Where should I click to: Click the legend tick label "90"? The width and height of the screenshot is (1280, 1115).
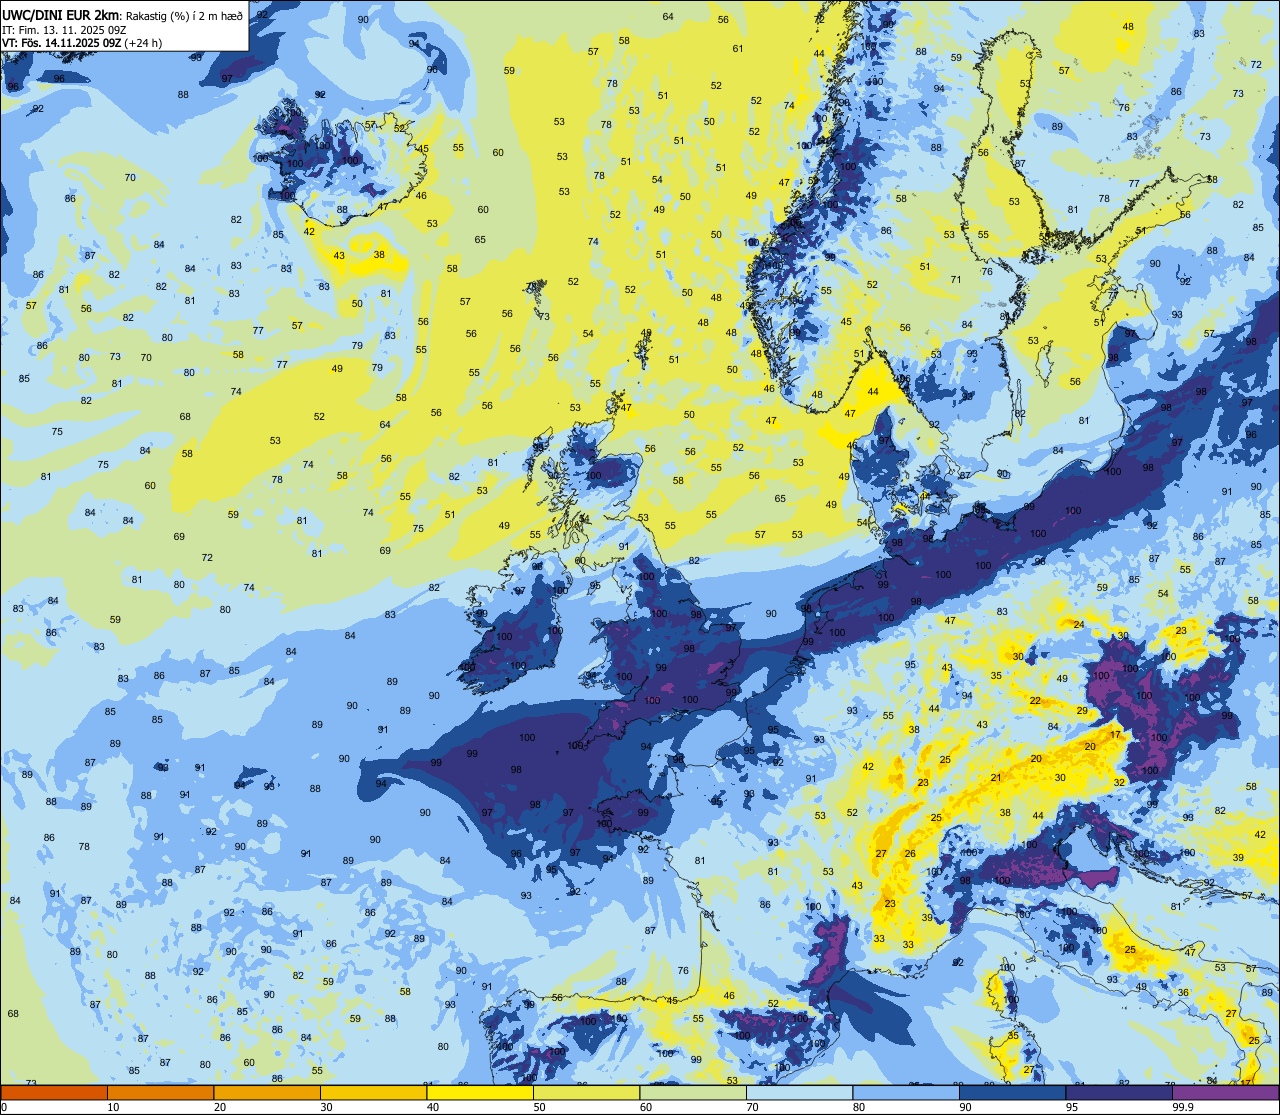pos(965,1107)
